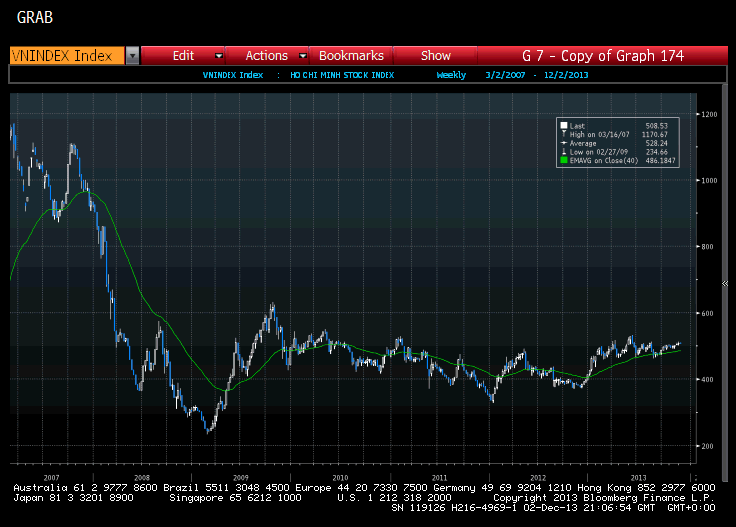Viewport: 736px width, 527px height.
Task: Click the Low on 02/27/09 legend marker
Action: click(564, 150)
